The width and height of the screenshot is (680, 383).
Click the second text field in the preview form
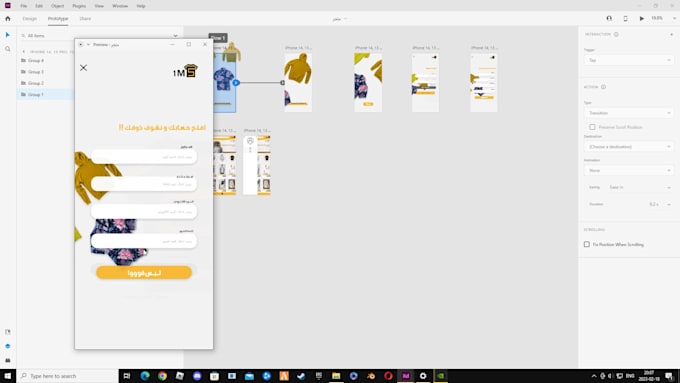tap(144, 184)
